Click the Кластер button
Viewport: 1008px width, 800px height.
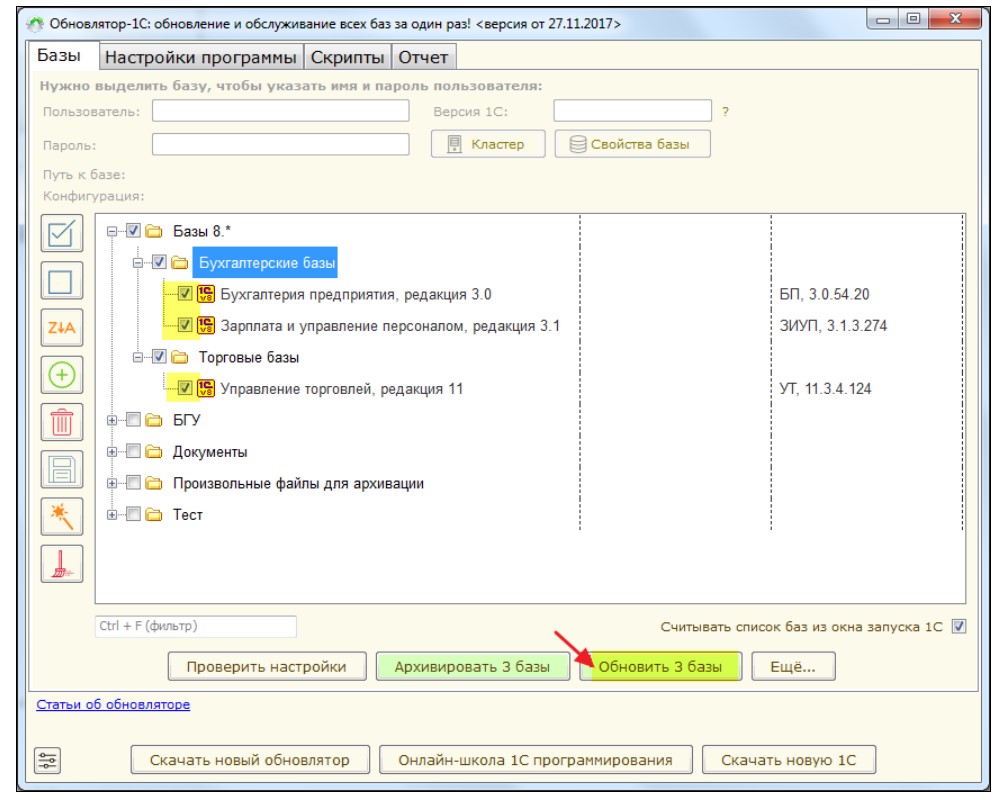[x=488, y=144]
